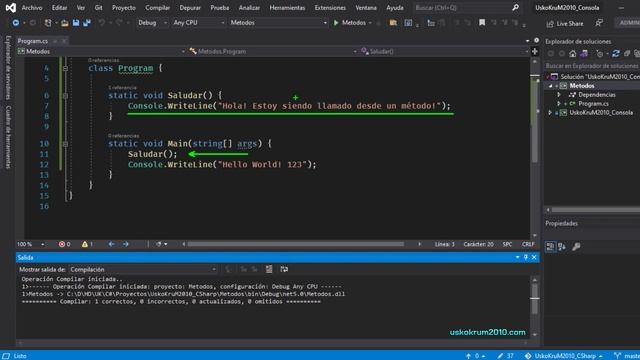Open the Editar menu
Screen dimensions: 640x360
(x=59, y=8)
